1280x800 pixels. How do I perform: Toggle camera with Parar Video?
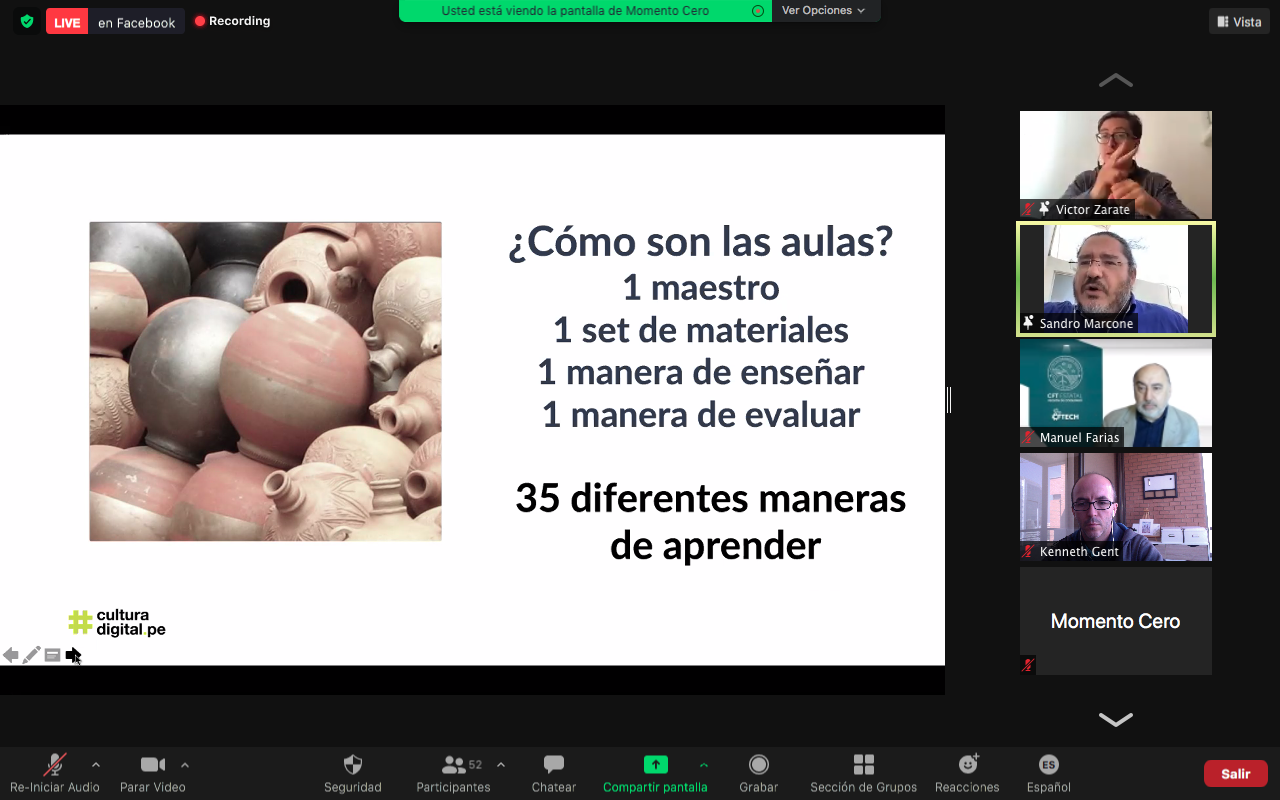coord(152,765)
